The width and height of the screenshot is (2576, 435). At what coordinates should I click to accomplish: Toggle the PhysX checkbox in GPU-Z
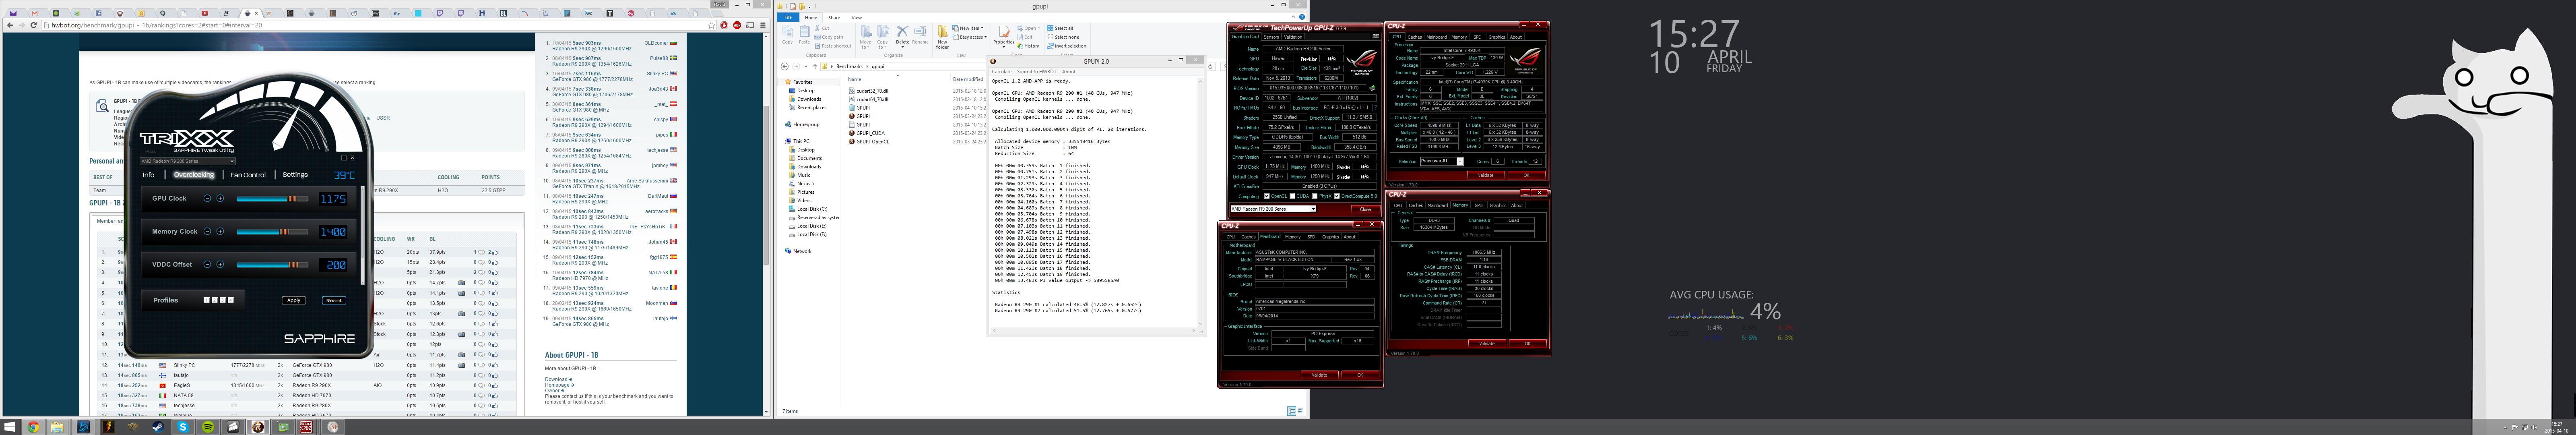click(1314, 196)
